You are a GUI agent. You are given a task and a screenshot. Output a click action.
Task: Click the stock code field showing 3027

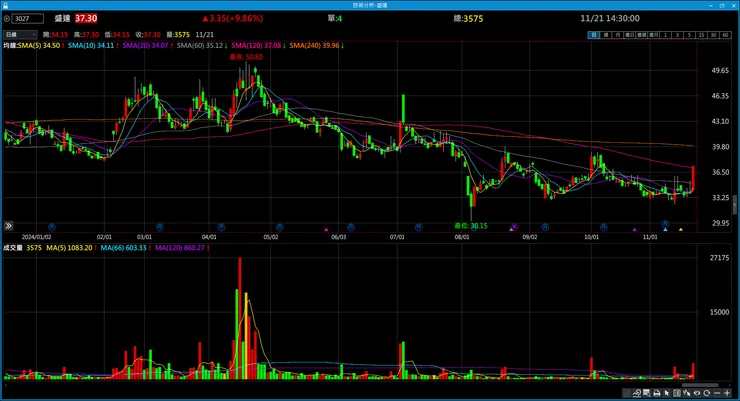pyautogui.click(x=27, y=18)
